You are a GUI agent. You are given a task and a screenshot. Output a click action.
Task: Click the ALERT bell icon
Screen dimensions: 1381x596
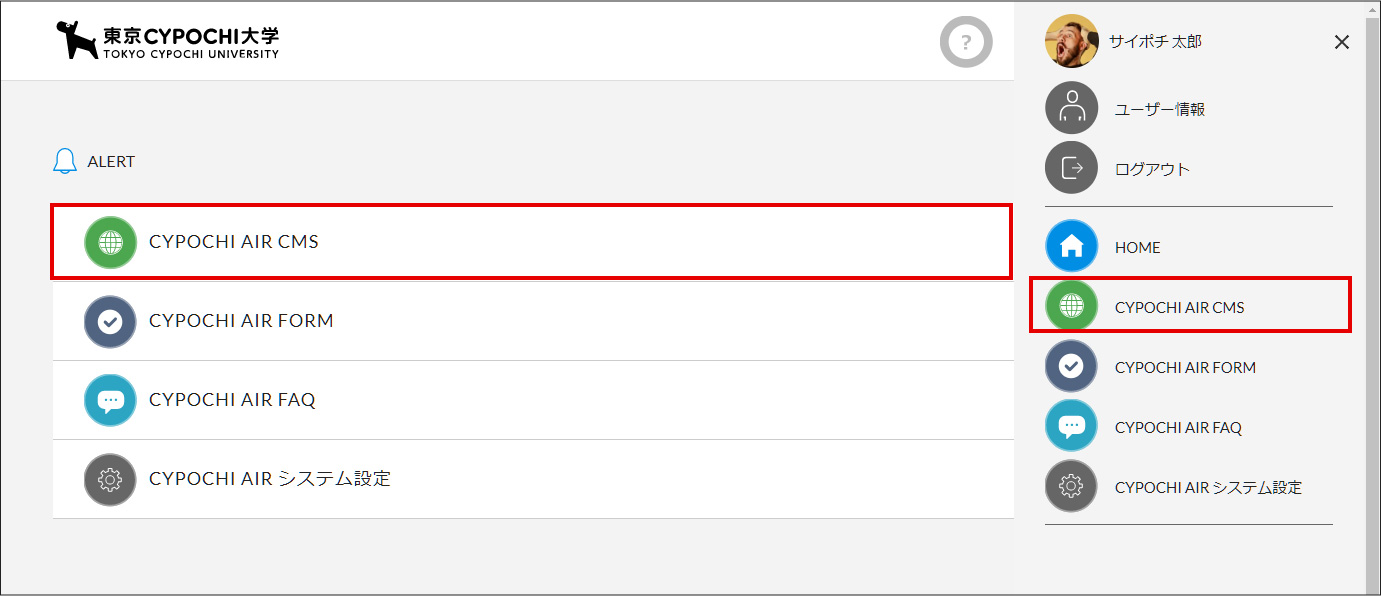[65, 161]
